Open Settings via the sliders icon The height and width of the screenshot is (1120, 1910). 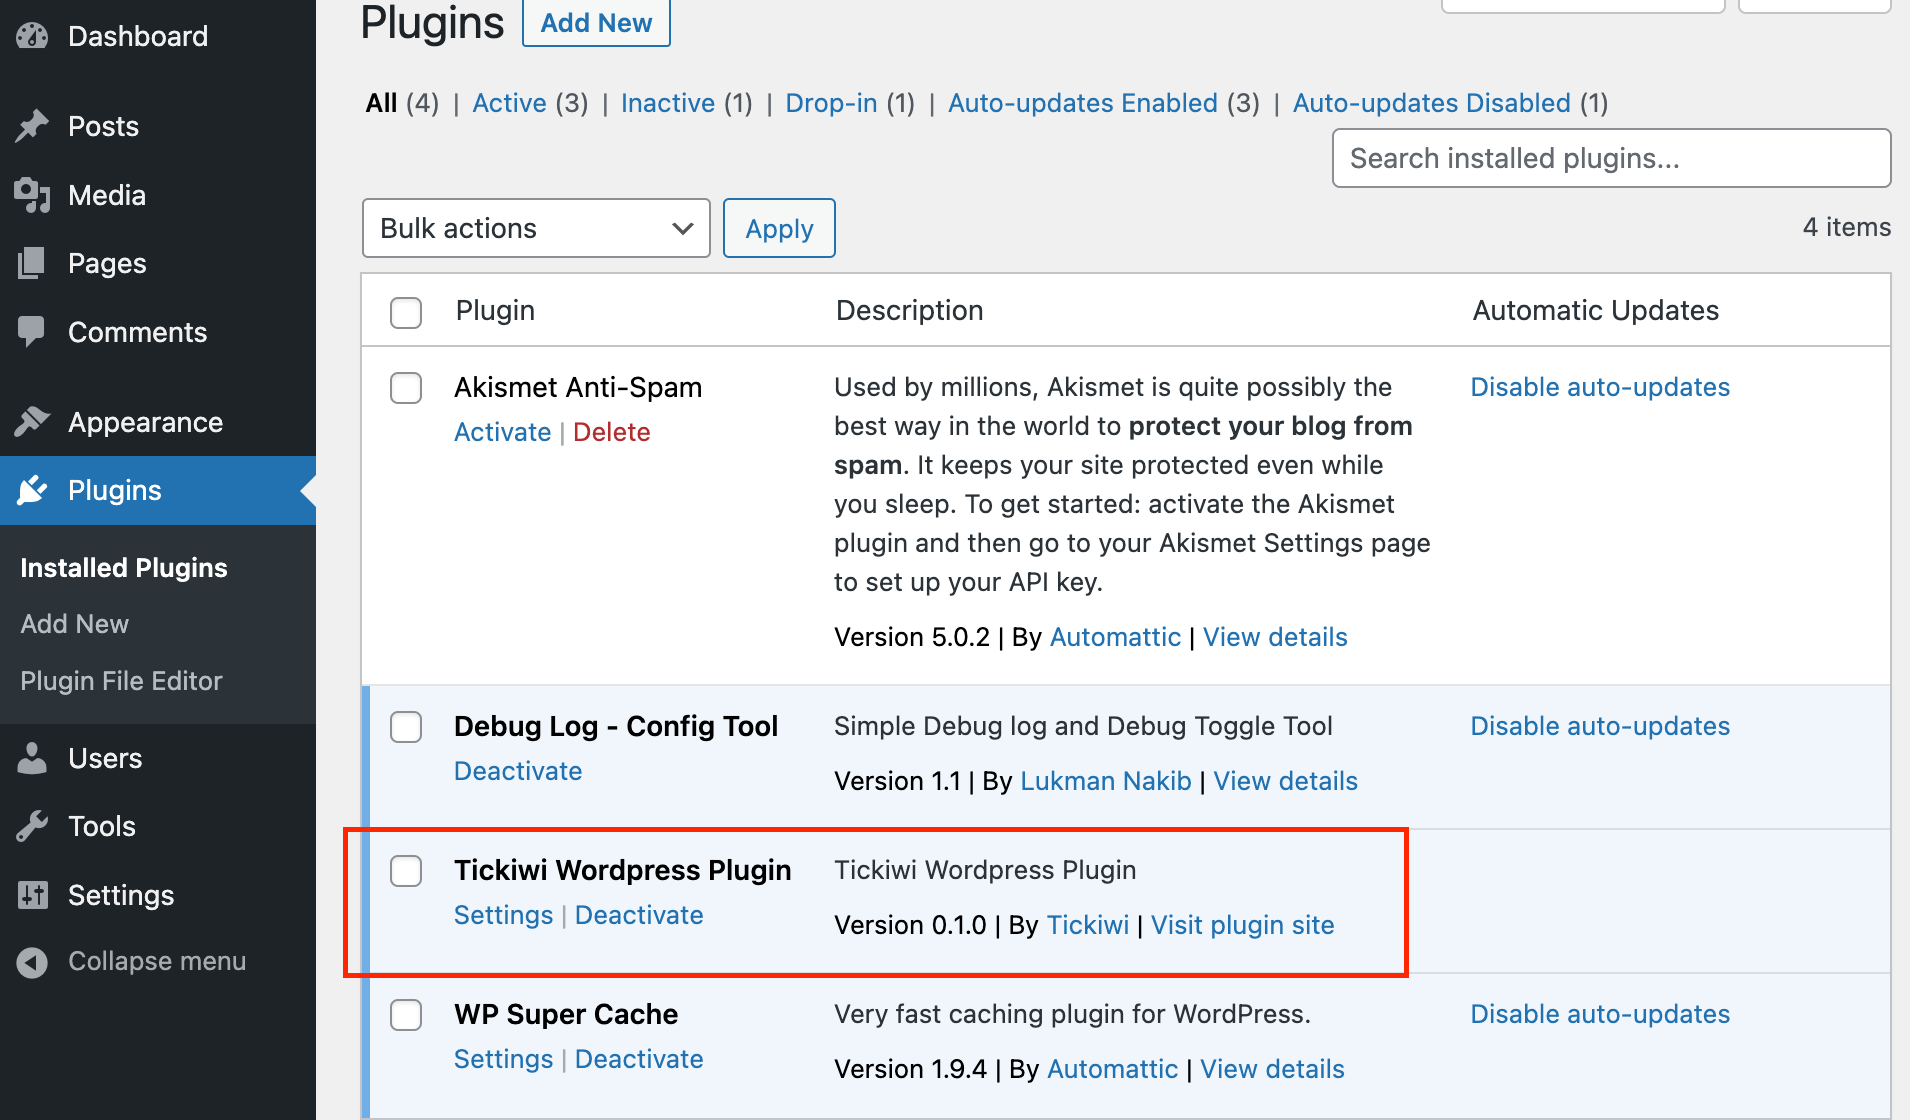(x=32, y=895)
